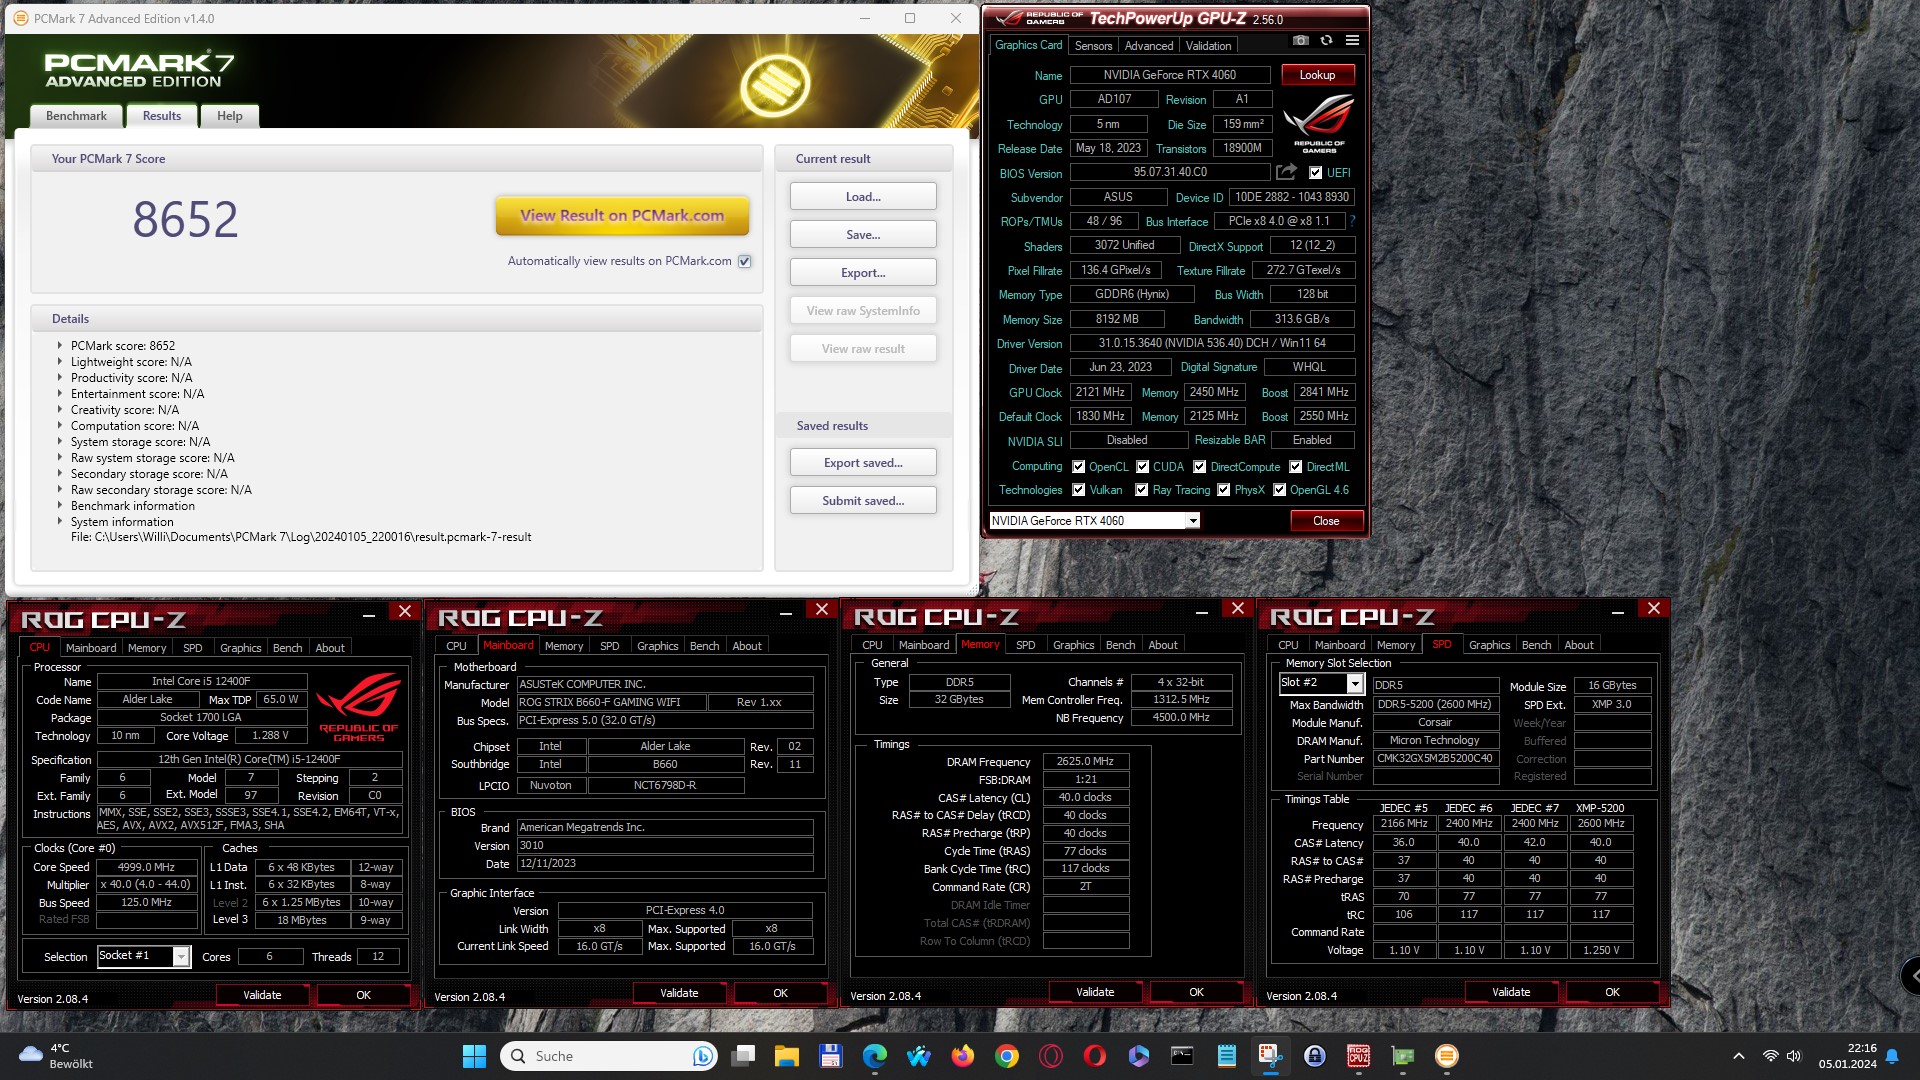Open Task View on the taskbar
This screenshot has width=1920, height=1080.
pos(743,1056)
